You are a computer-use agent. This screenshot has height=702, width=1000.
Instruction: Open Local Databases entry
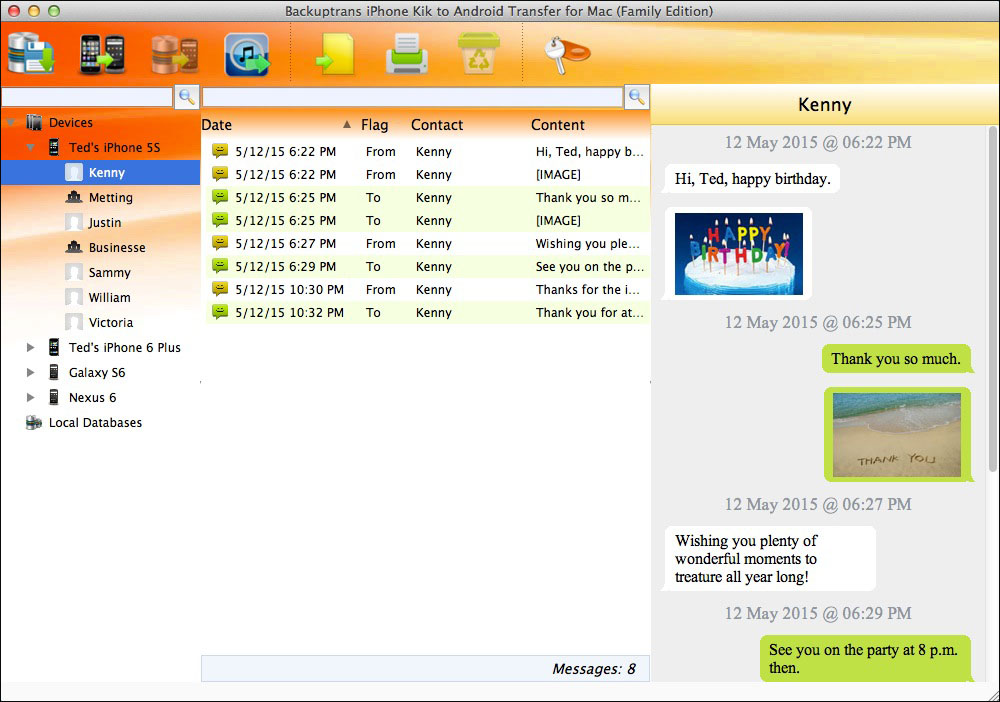95,423
